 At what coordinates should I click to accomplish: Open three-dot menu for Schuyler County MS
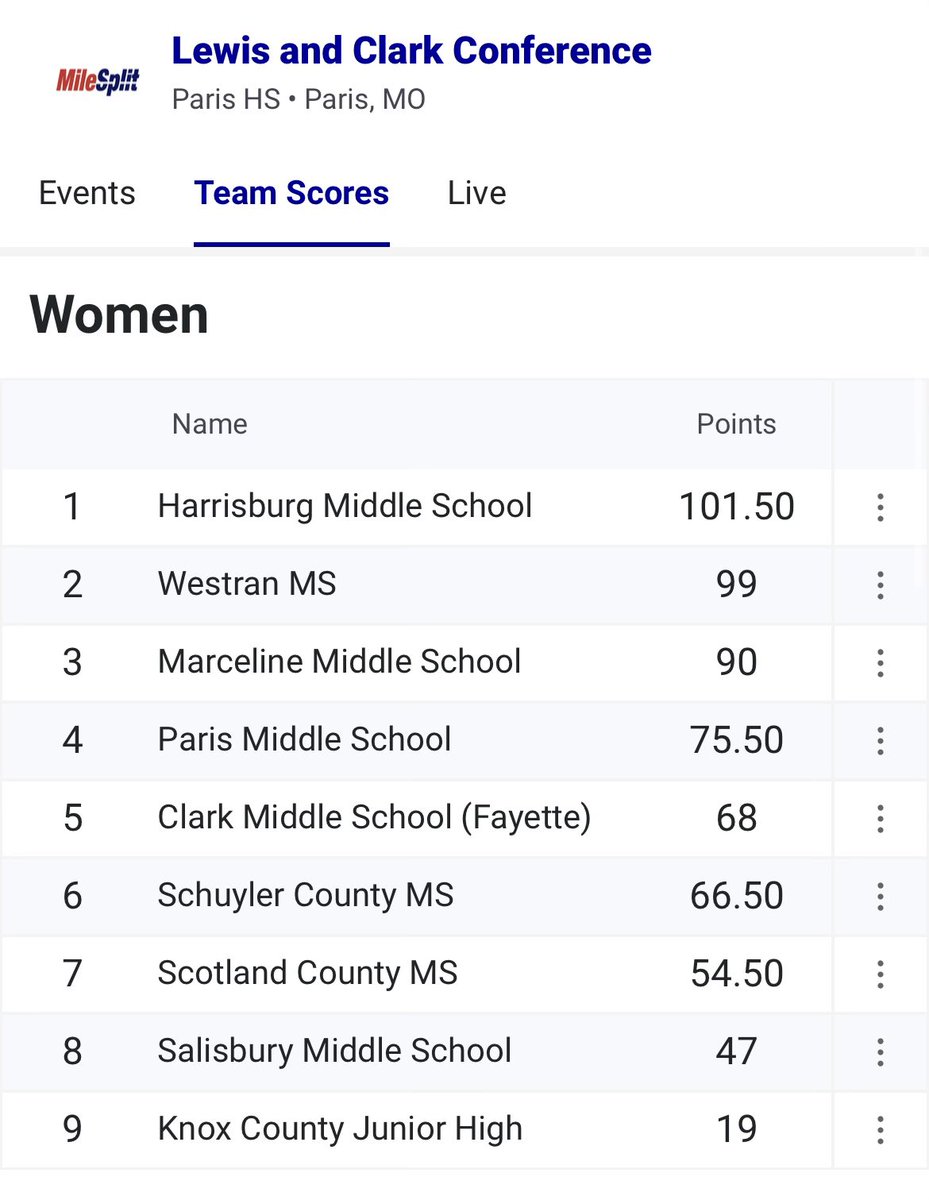coord(880,895)
